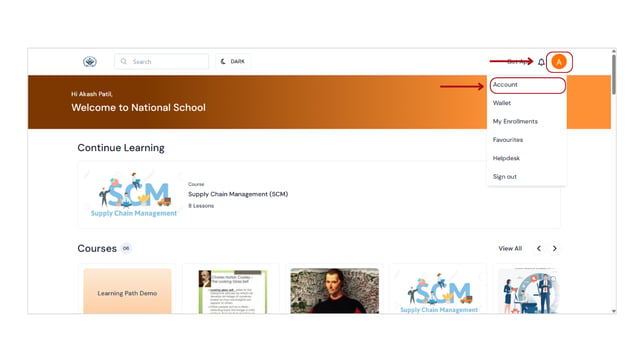Image resolution: width=644 pixels, height=362 pixels.
Task: Open Favourites menu entry
Action: pos(508,140)
